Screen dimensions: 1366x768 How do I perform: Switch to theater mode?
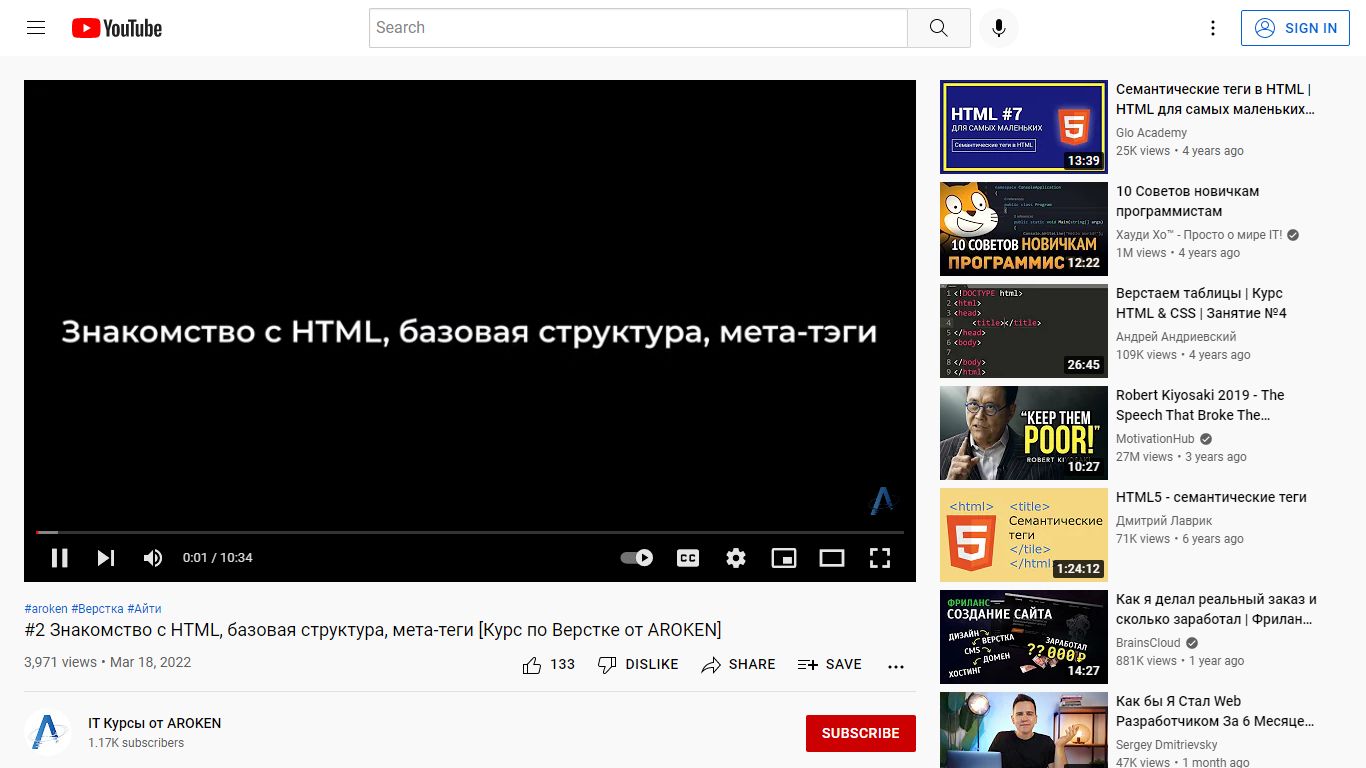[832, 558]
